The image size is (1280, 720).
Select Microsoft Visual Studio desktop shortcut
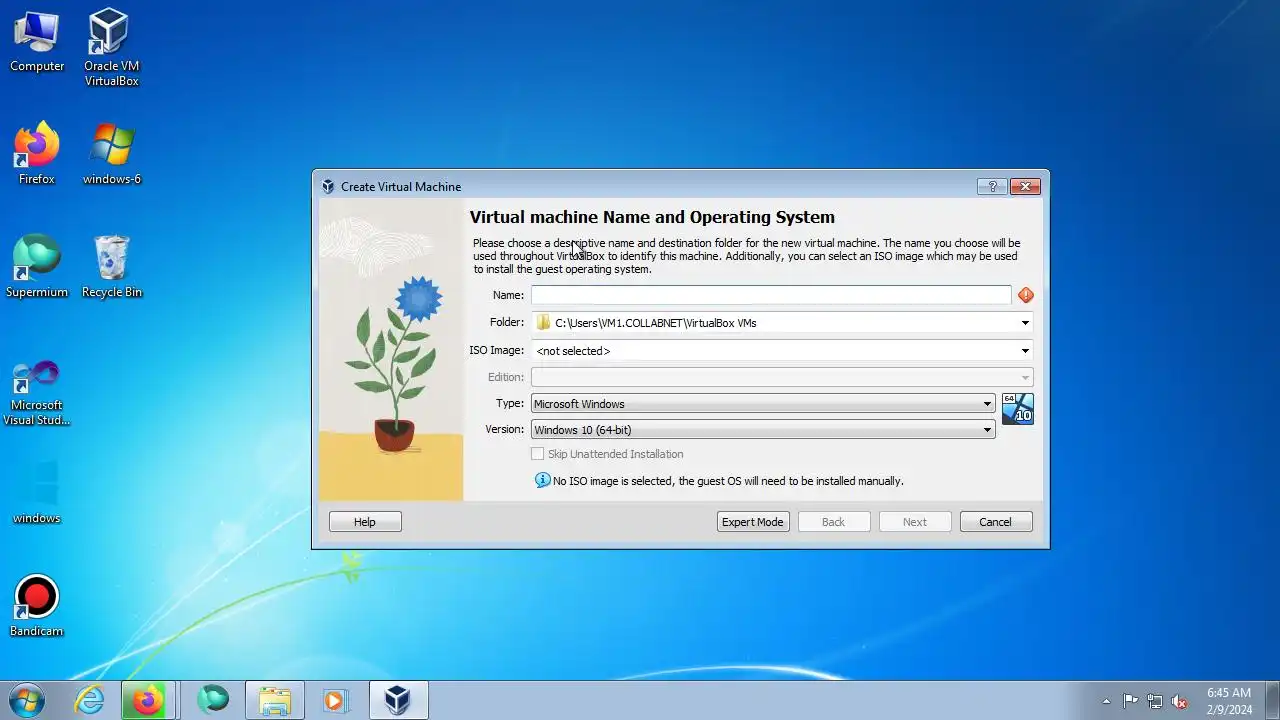coord(37,392)
